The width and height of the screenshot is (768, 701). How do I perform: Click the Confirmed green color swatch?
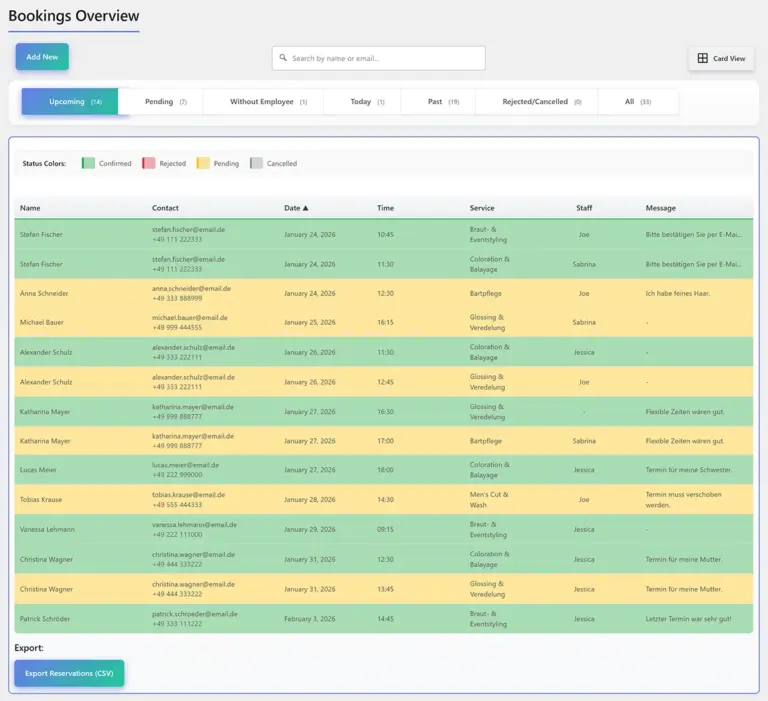coord(88,163)
